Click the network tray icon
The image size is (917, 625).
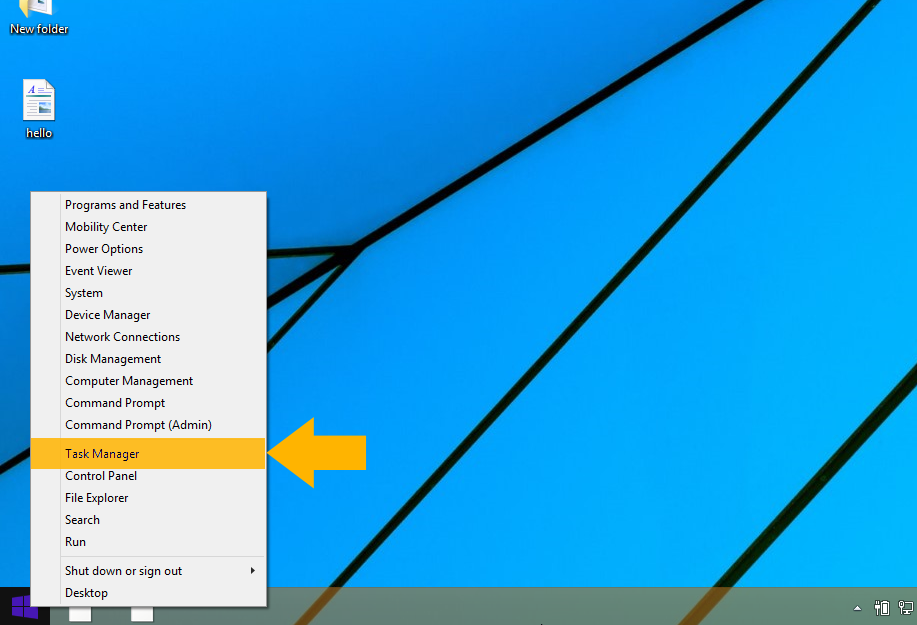pyautogui.click(x=906, y=608)
